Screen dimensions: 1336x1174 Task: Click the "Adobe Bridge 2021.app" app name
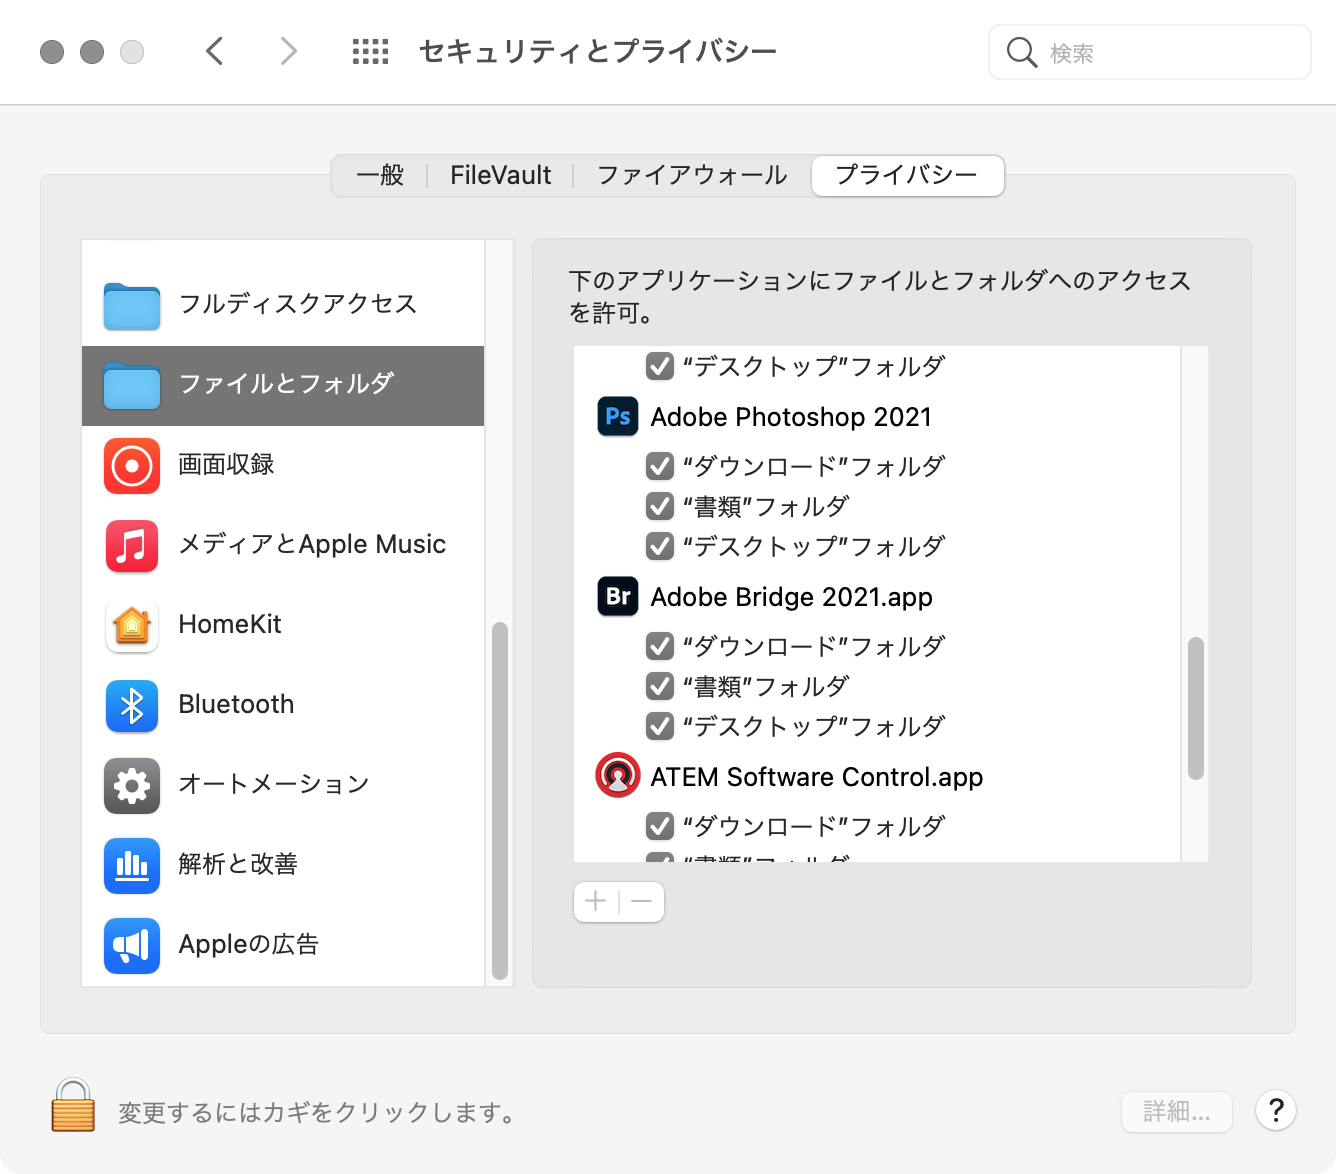click(x=791, y=597)
